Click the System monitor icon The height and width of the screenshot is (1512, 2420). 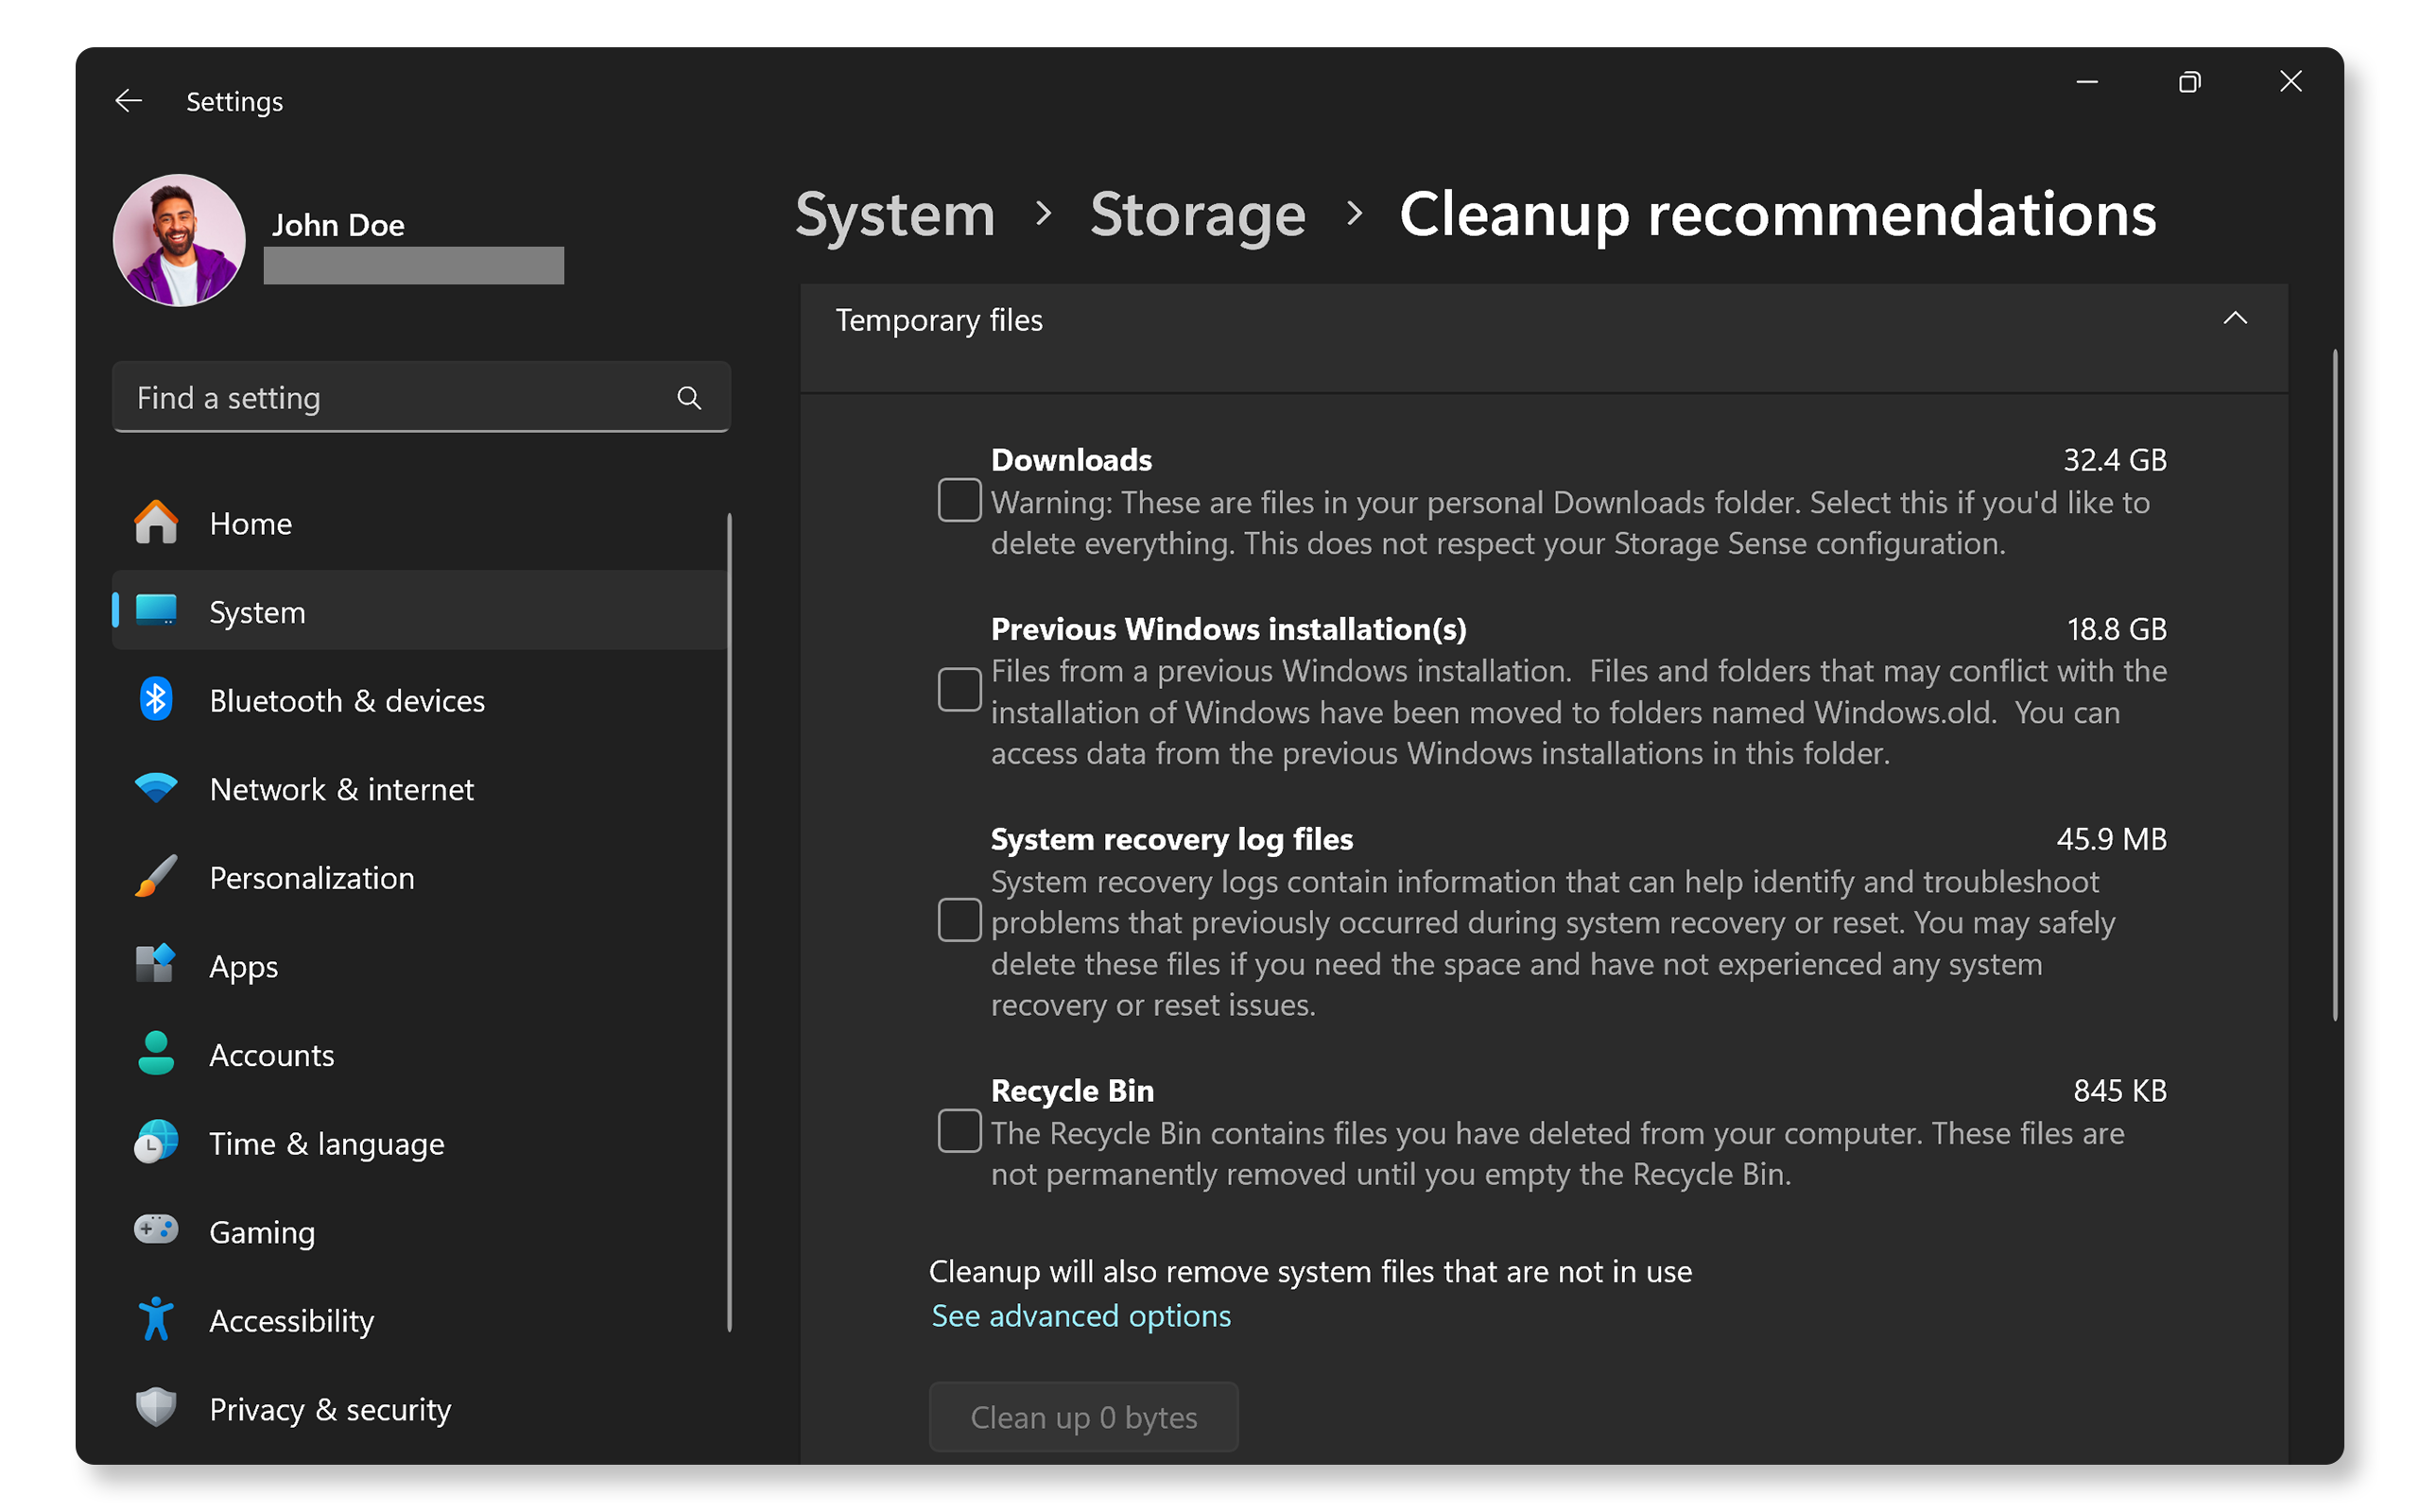[156, 611]
